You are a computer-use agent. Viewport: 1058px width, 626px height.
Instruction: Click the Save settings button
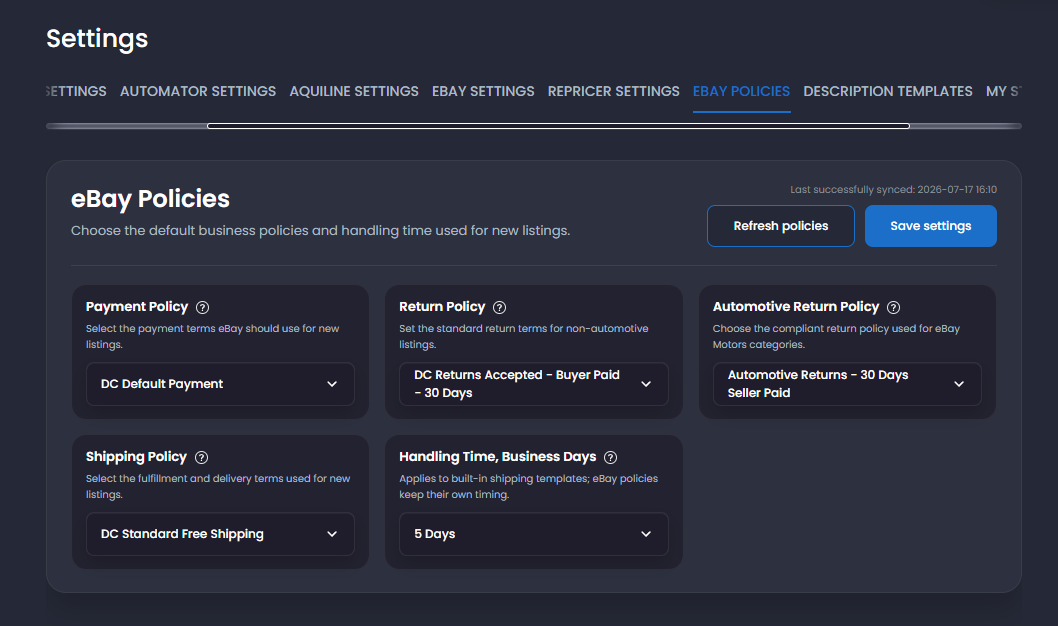point(930,226)
